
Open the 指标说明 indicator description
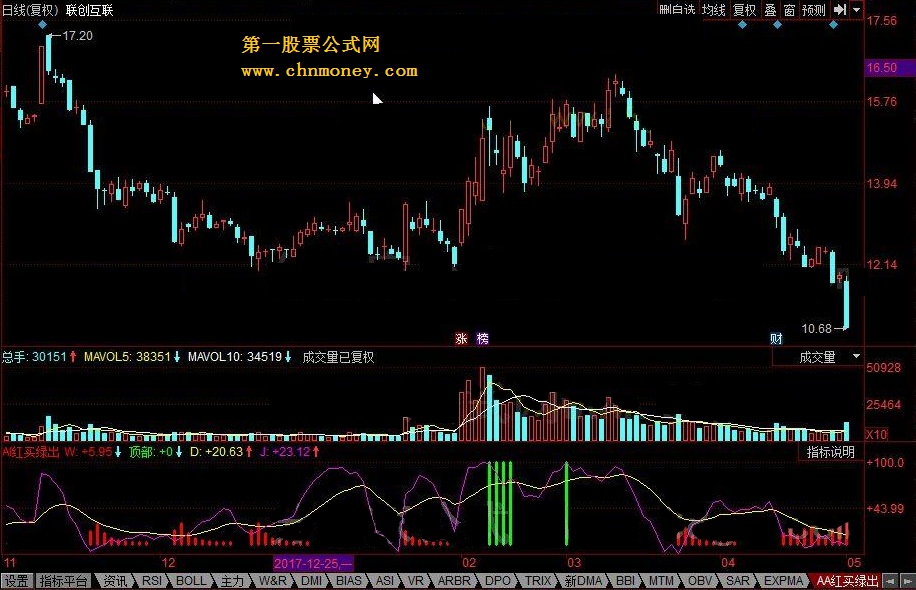coord(830,452)
